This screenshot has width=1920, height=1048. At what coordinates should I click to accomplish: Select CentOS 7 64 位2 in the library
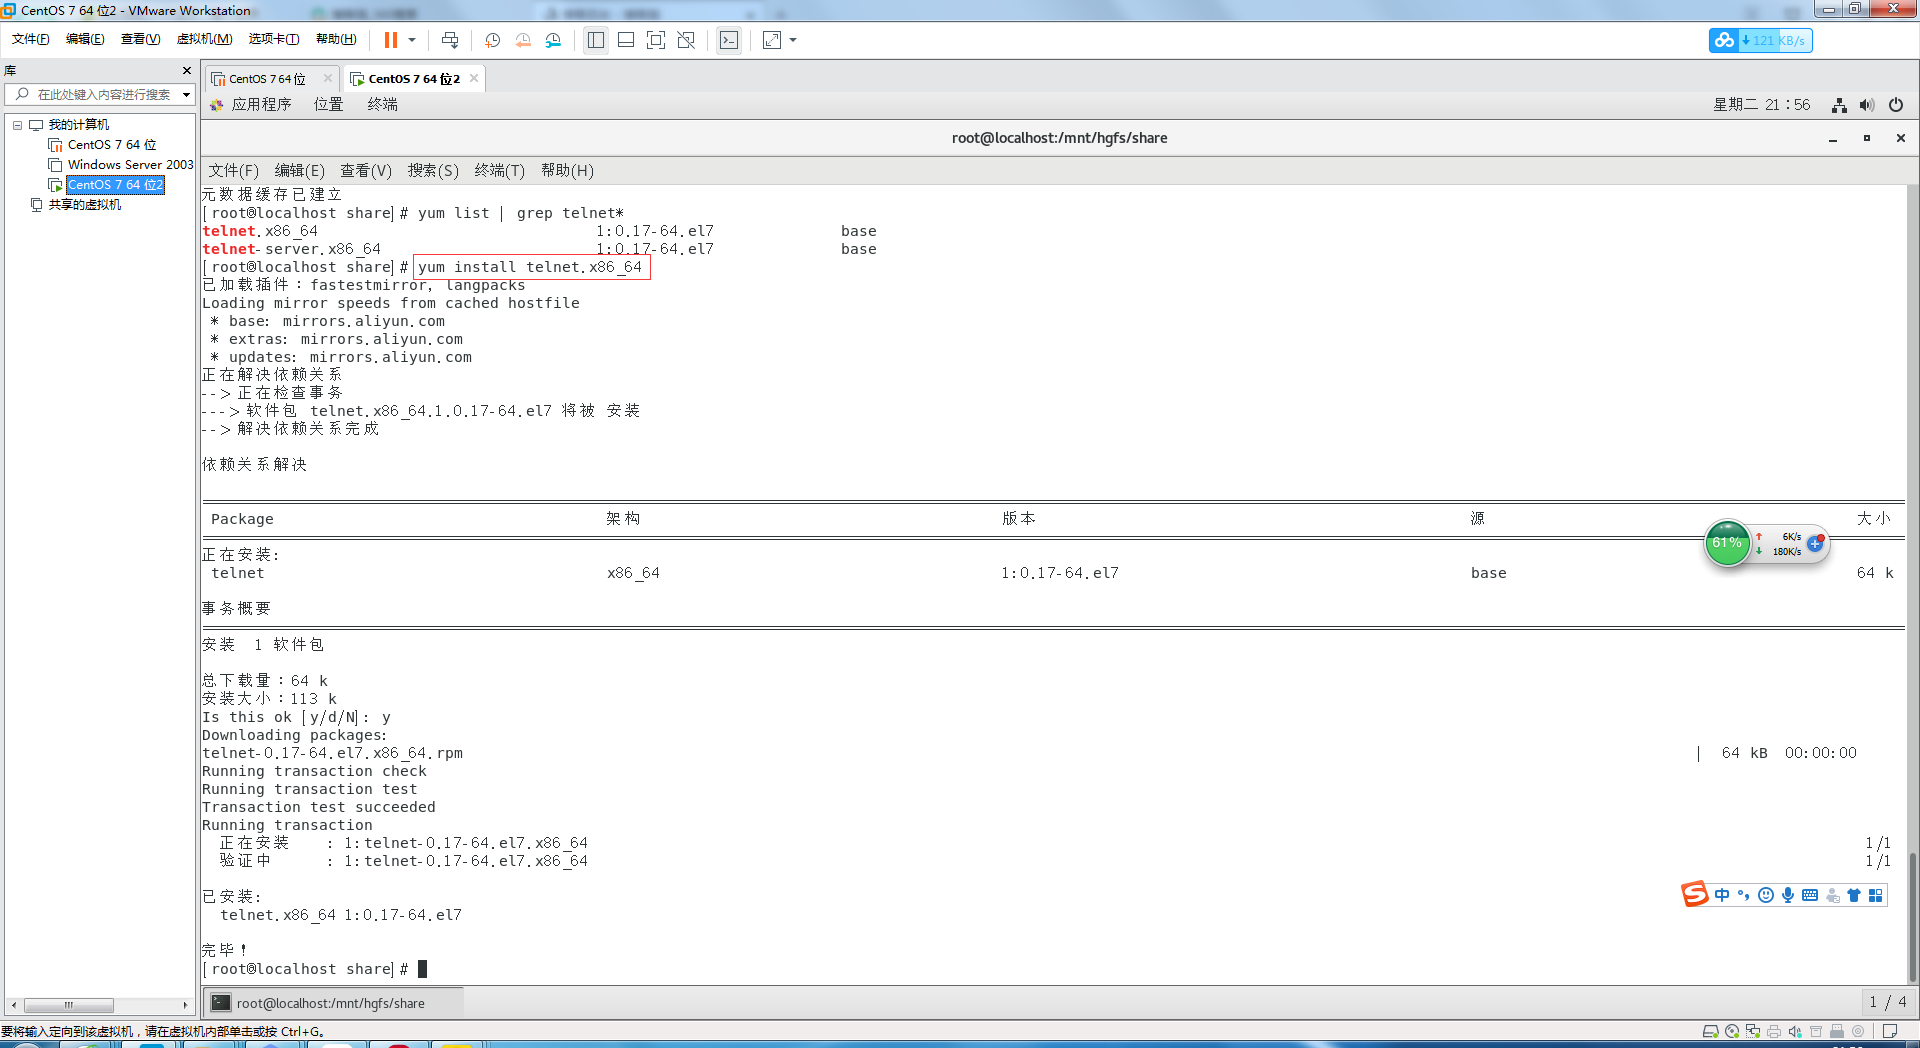pos(115,185)
